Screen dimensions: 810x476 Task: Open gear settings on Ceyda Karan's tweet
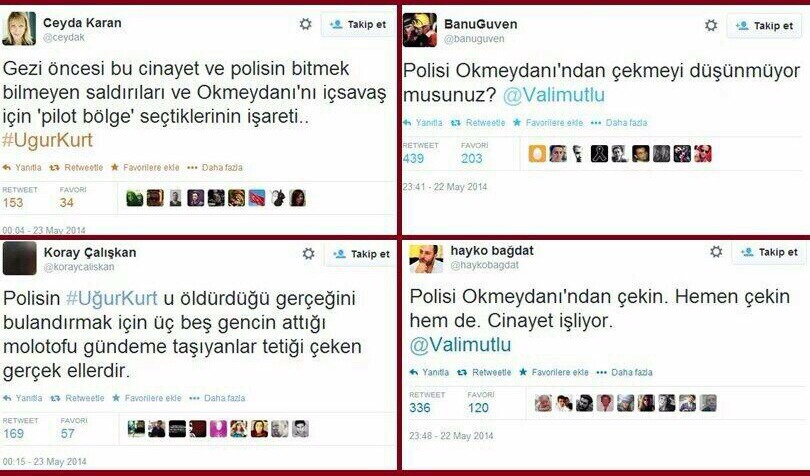tap(305, 24)
